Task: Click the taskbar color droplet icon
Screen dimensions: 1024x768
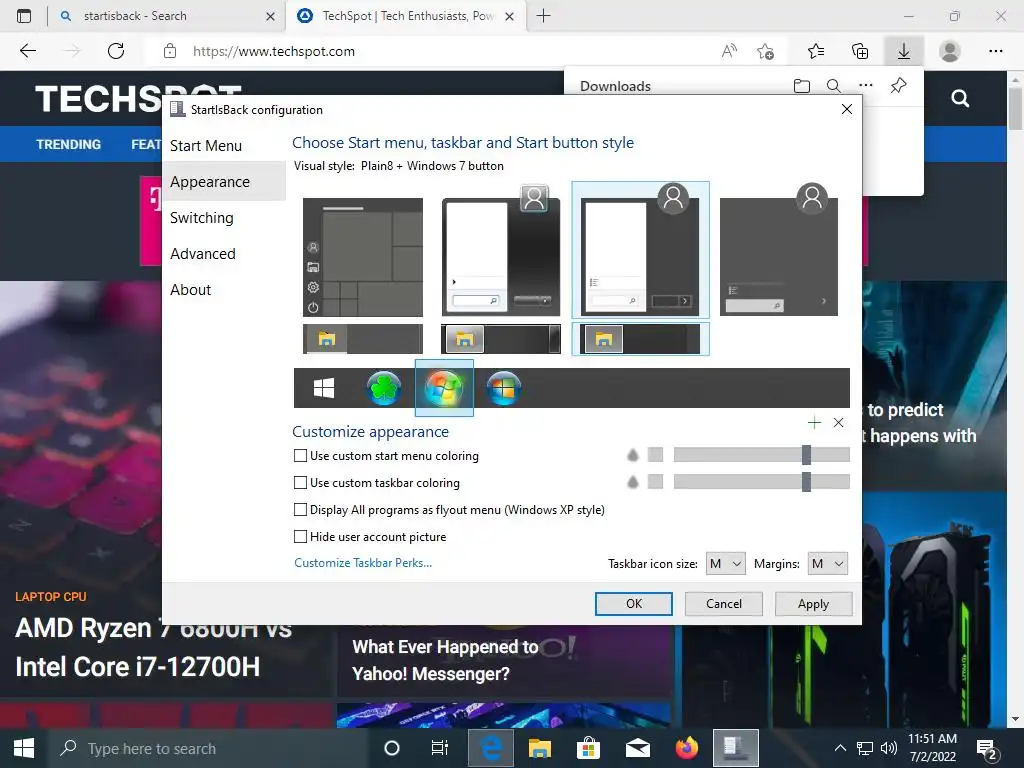Action: (x=632, y=482)
